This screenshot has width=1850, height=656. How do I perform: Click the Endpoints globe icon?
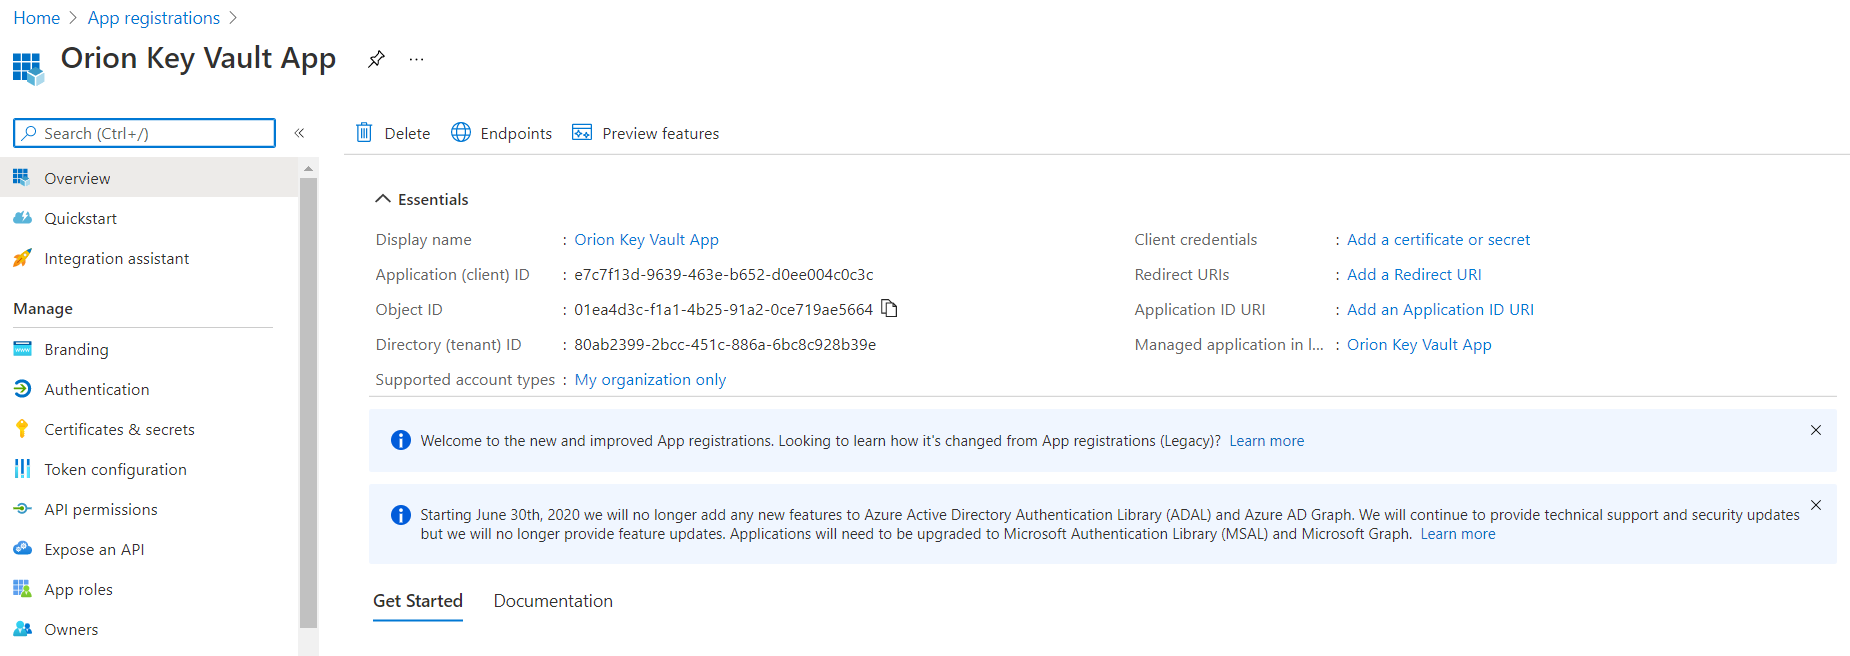(461, 132)
